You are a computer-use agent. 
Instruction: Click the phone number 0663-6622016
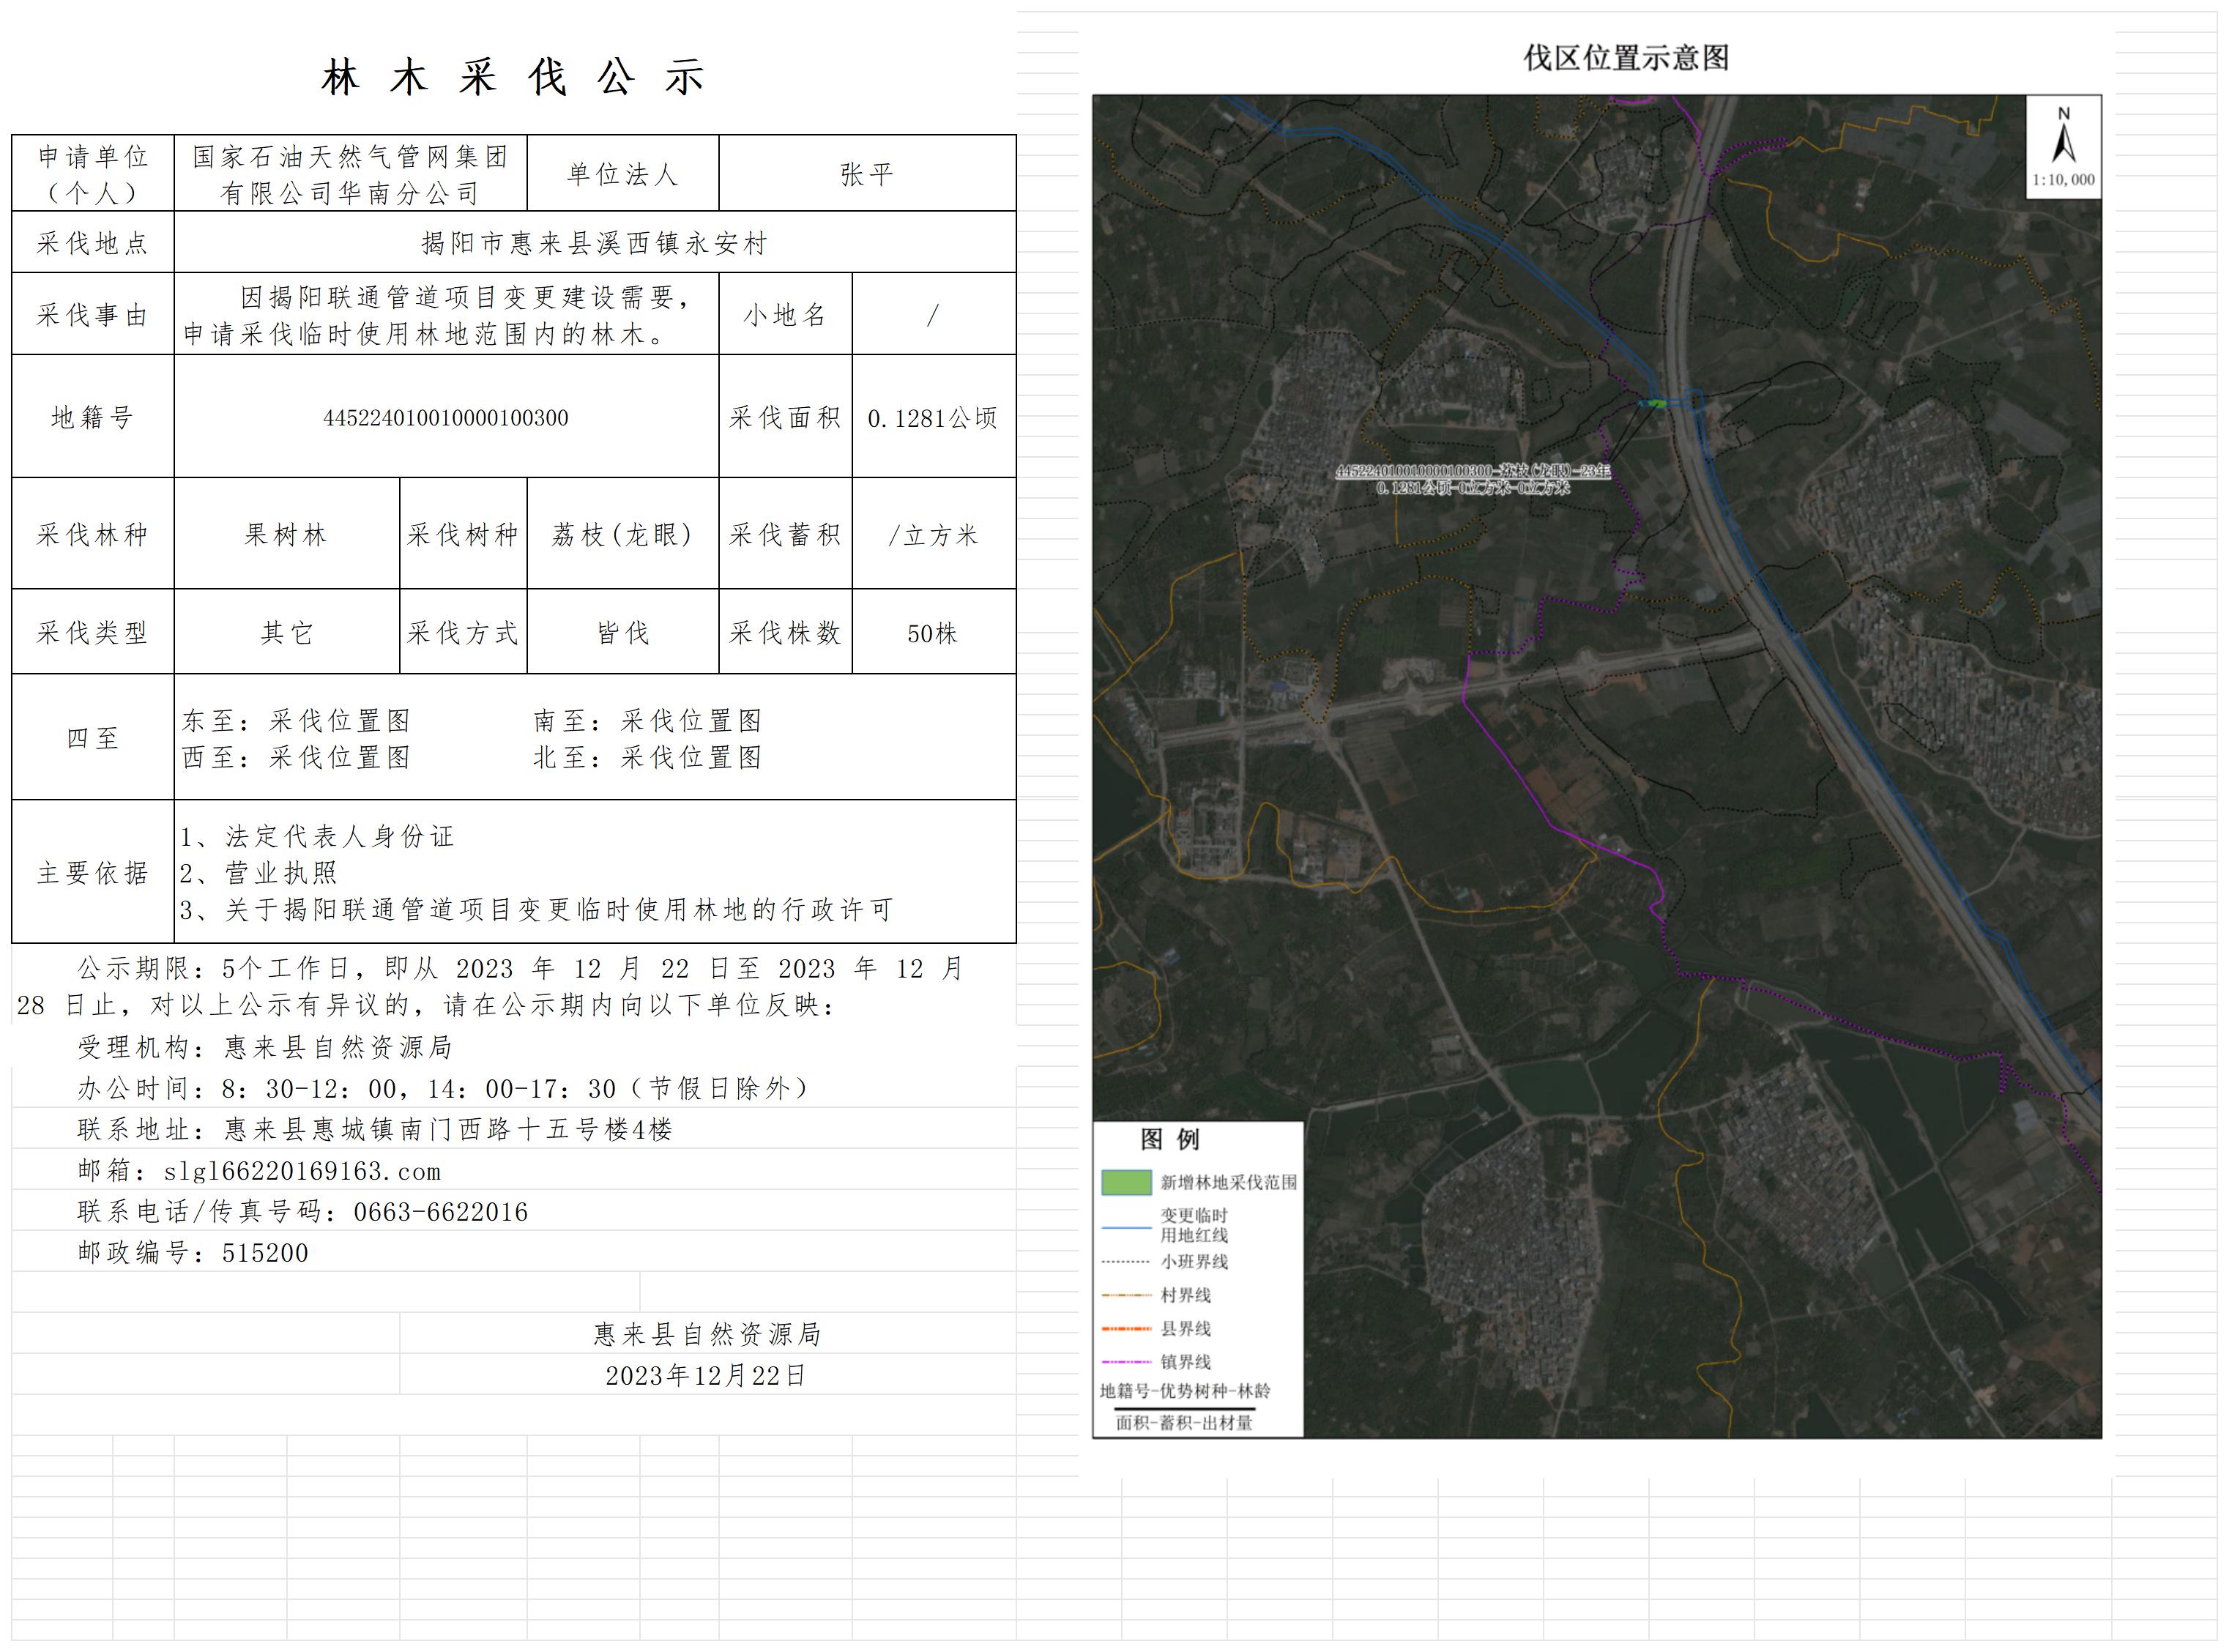[x=440, y=1212]
